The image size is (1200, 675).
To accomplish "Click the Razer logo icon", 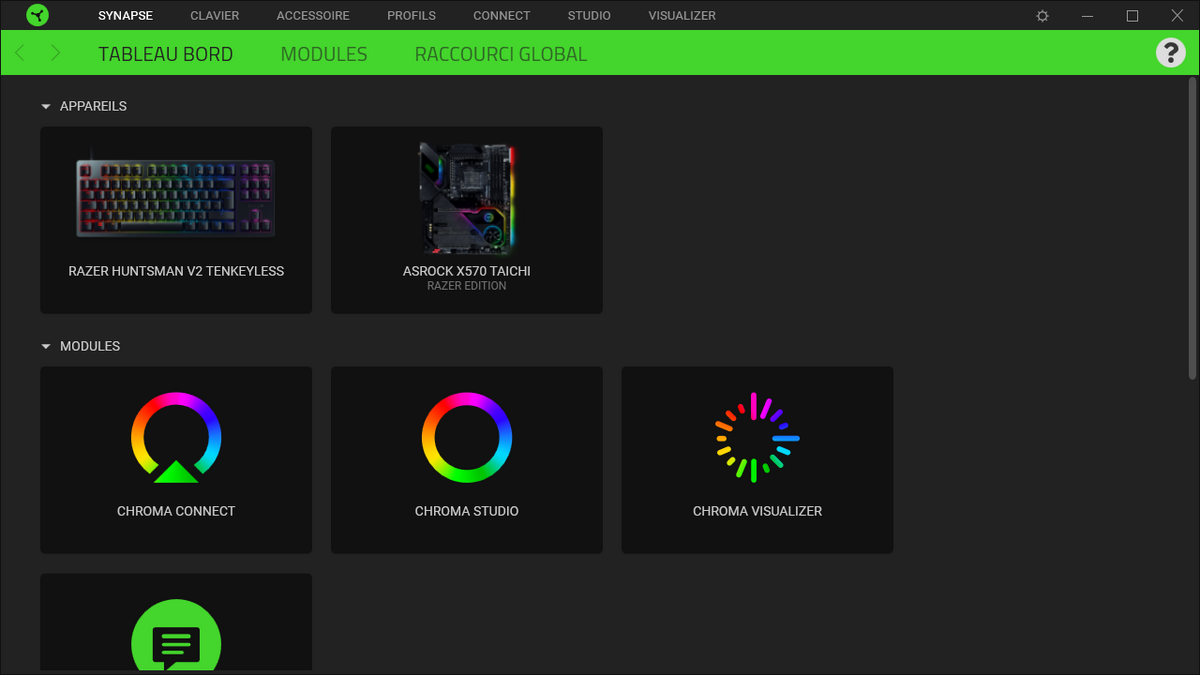I will pyautogui.click(x=36, y=15).
